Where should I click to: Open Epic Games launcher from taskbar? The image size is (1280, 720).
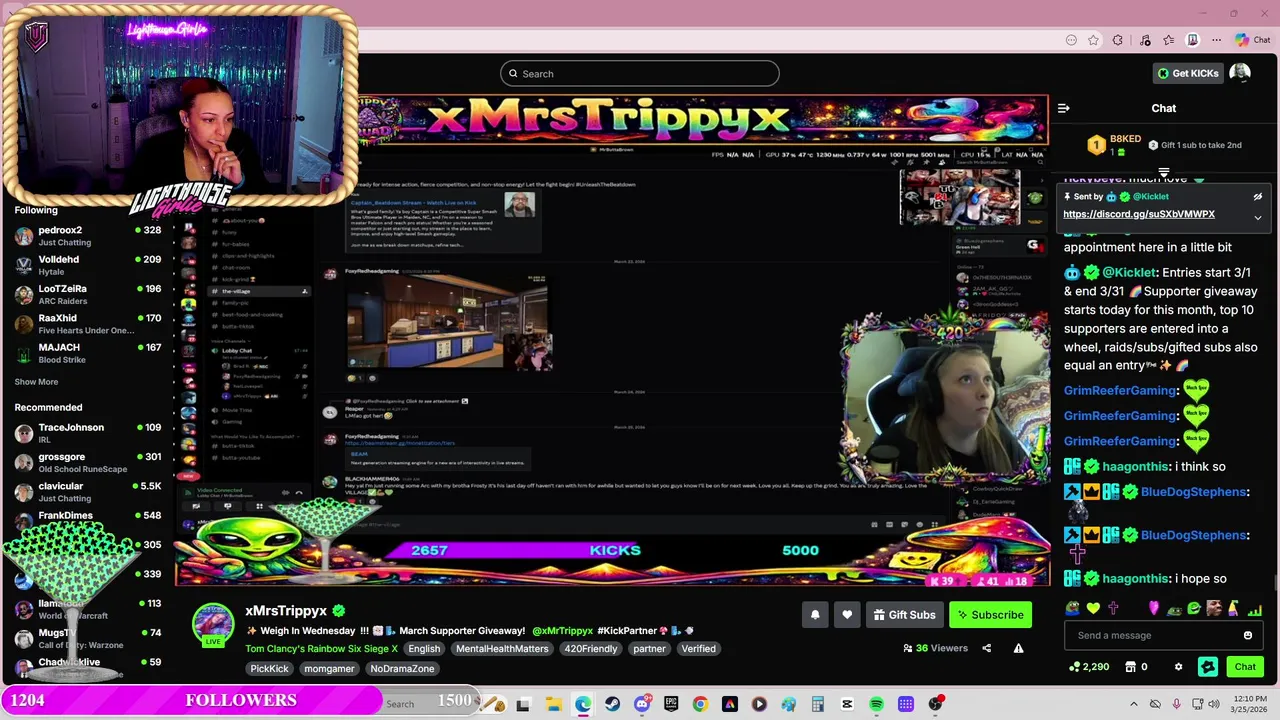(x=671, y=704)
